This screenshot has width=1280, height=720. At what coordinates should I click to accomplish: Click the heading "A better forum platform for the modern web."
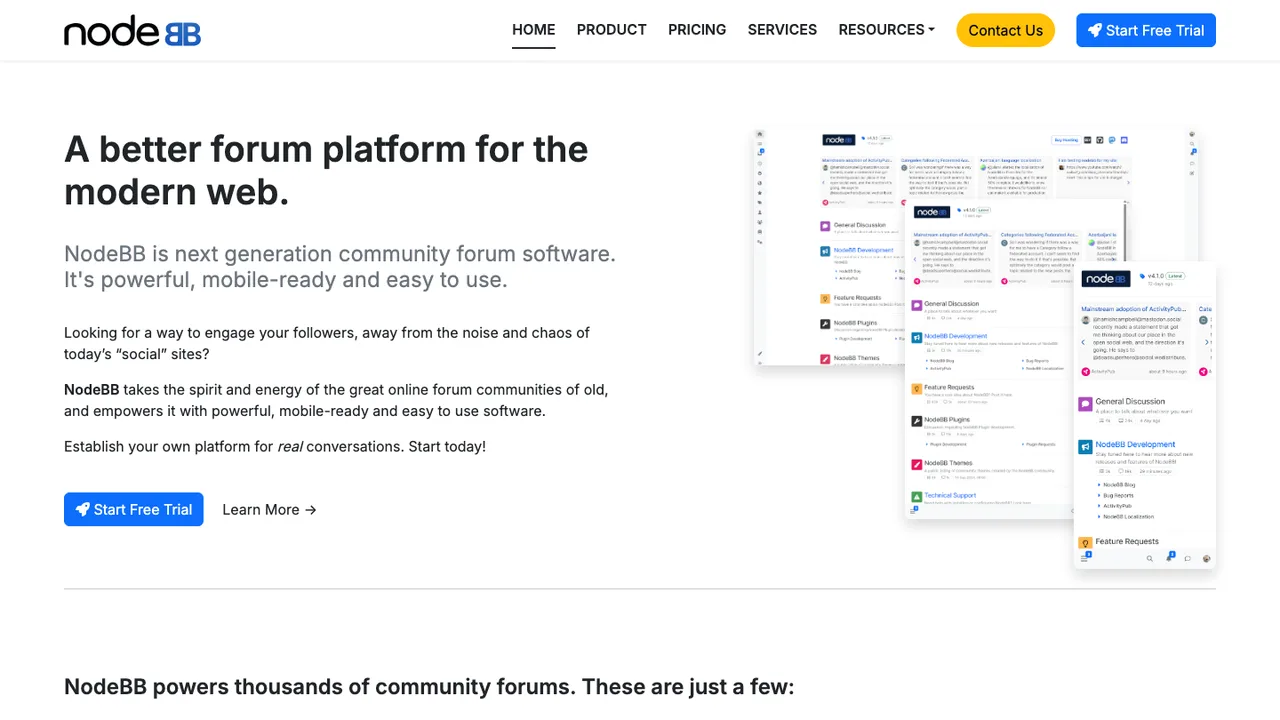tap(326, 170)
